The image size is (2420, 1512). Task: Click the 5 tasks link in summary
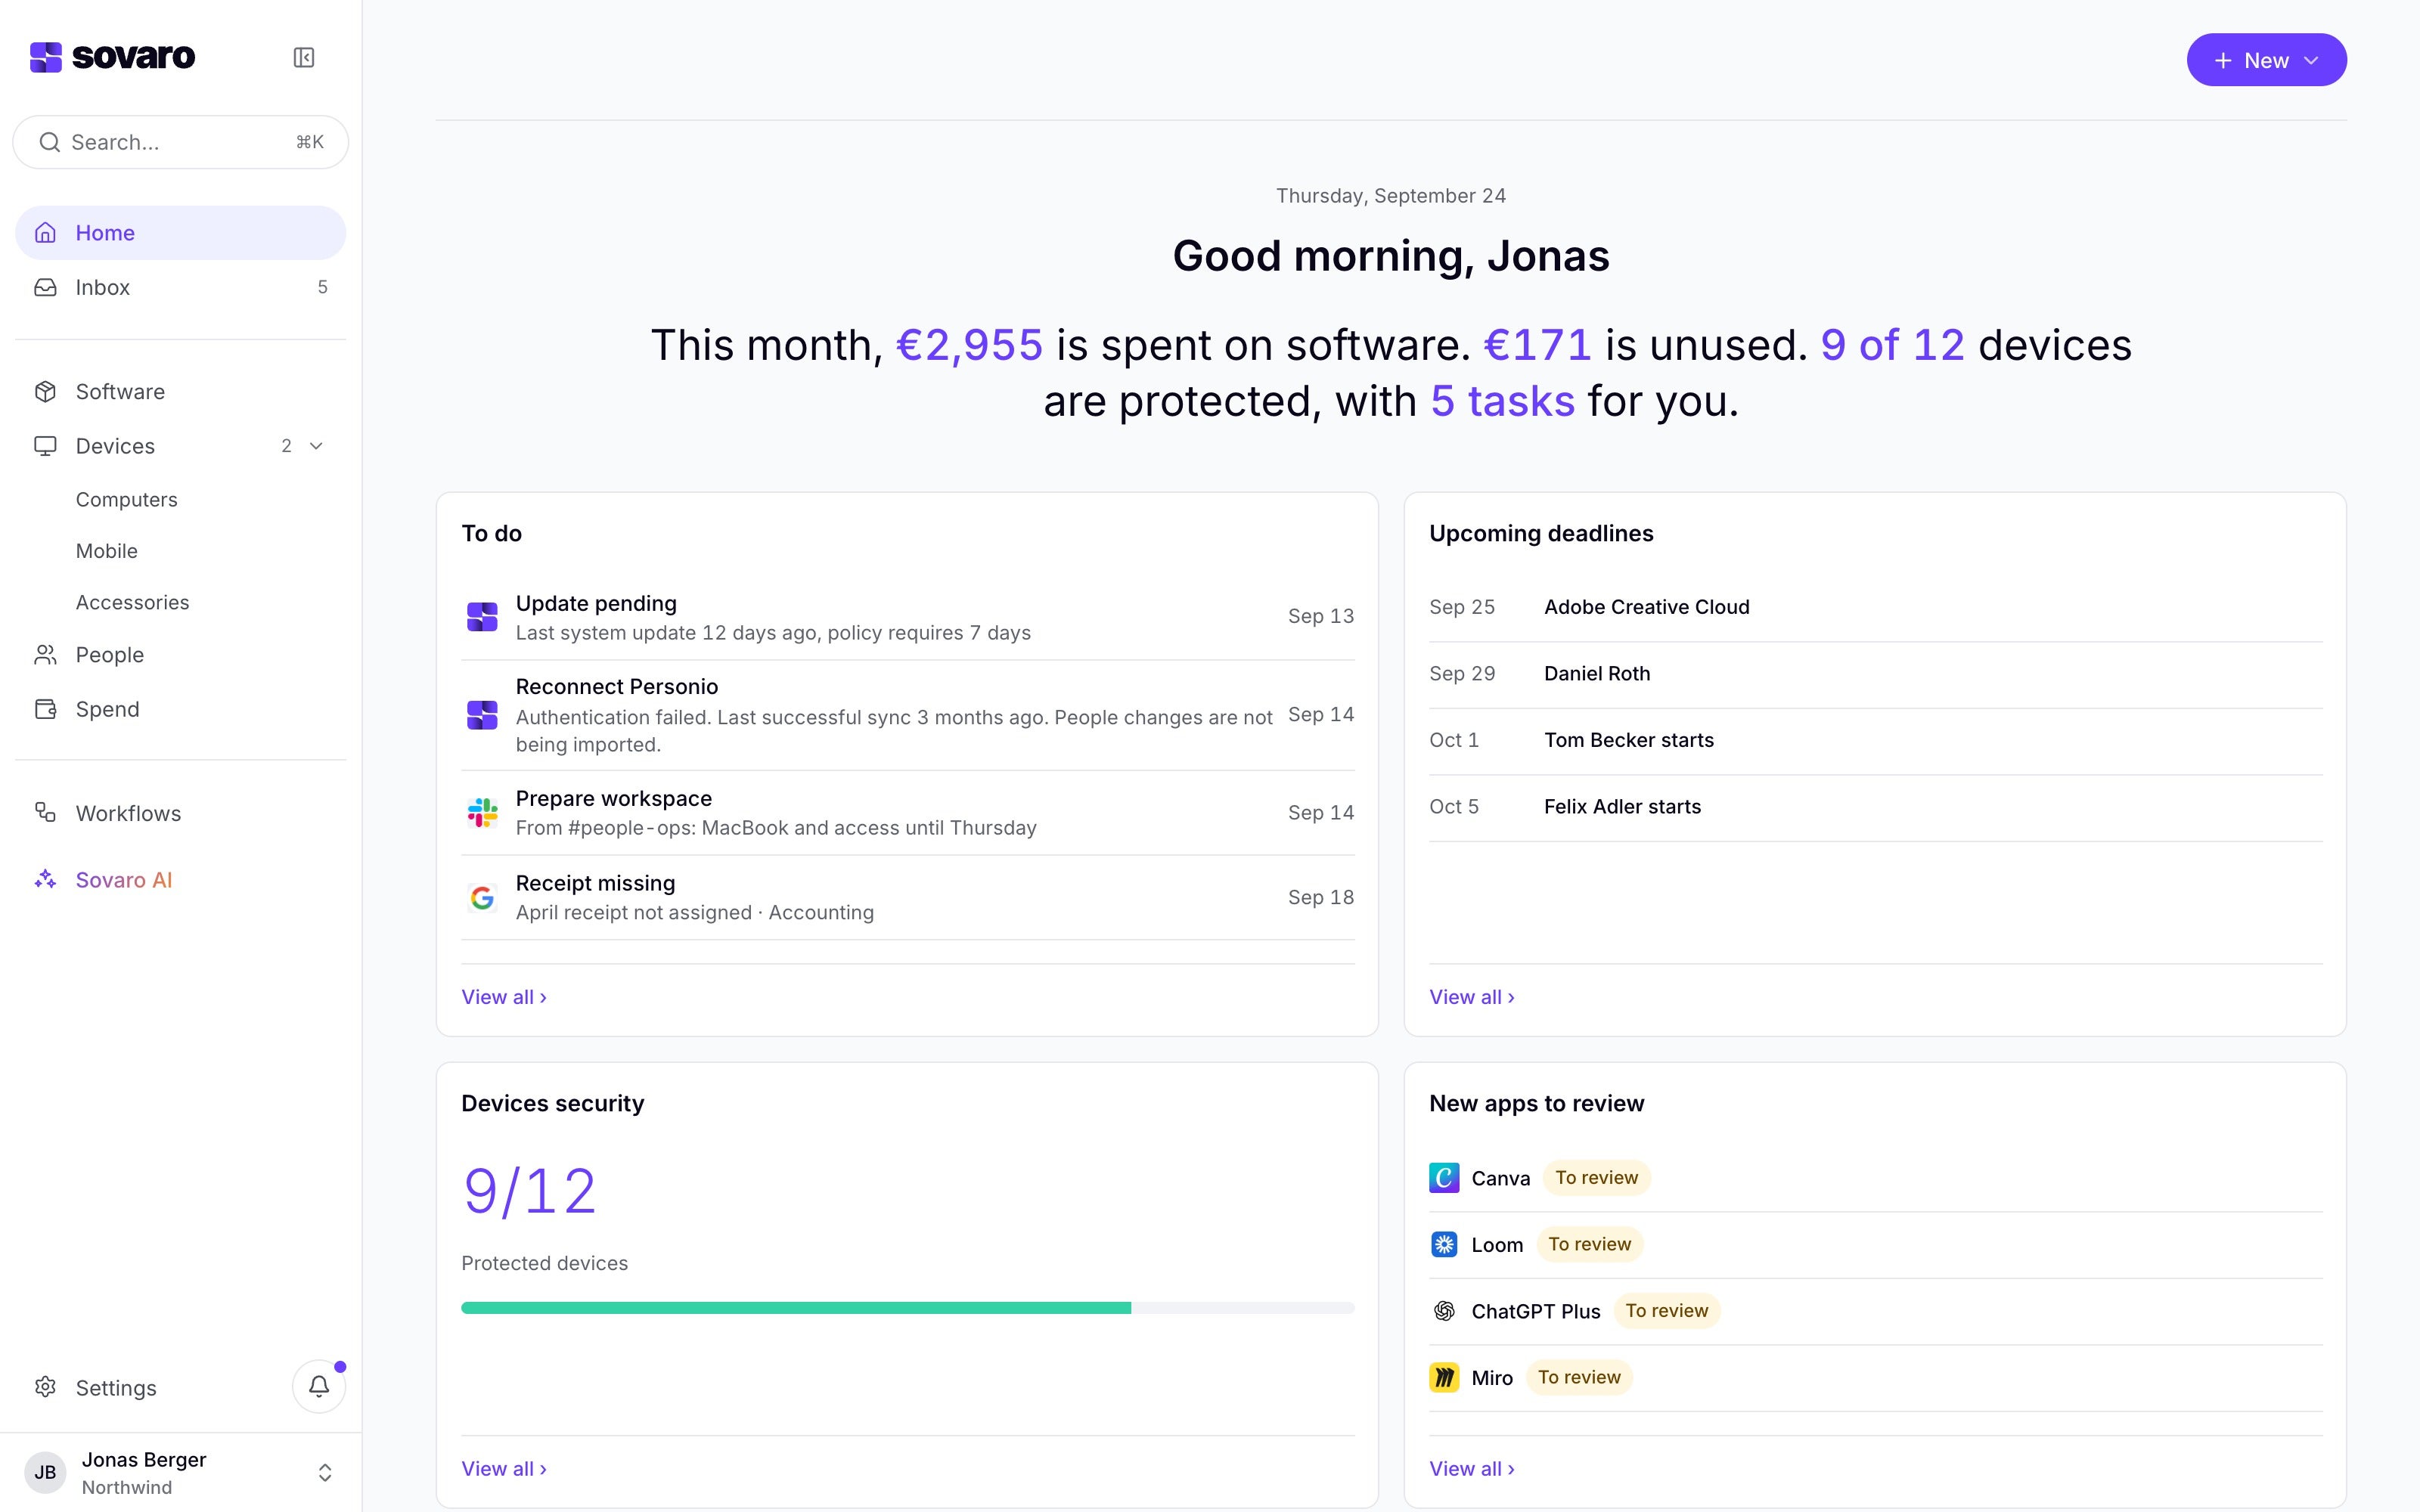(x=1502, y=401)
